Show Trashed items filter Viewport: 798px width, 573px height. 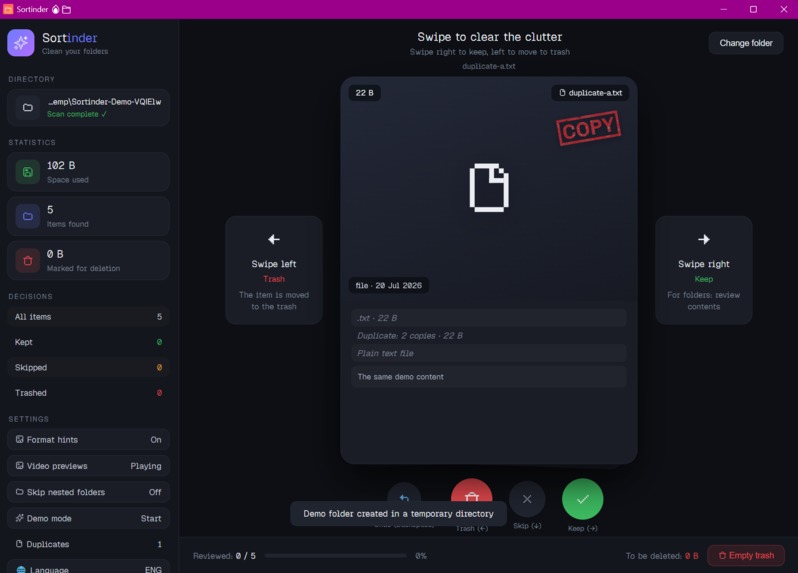89,393
